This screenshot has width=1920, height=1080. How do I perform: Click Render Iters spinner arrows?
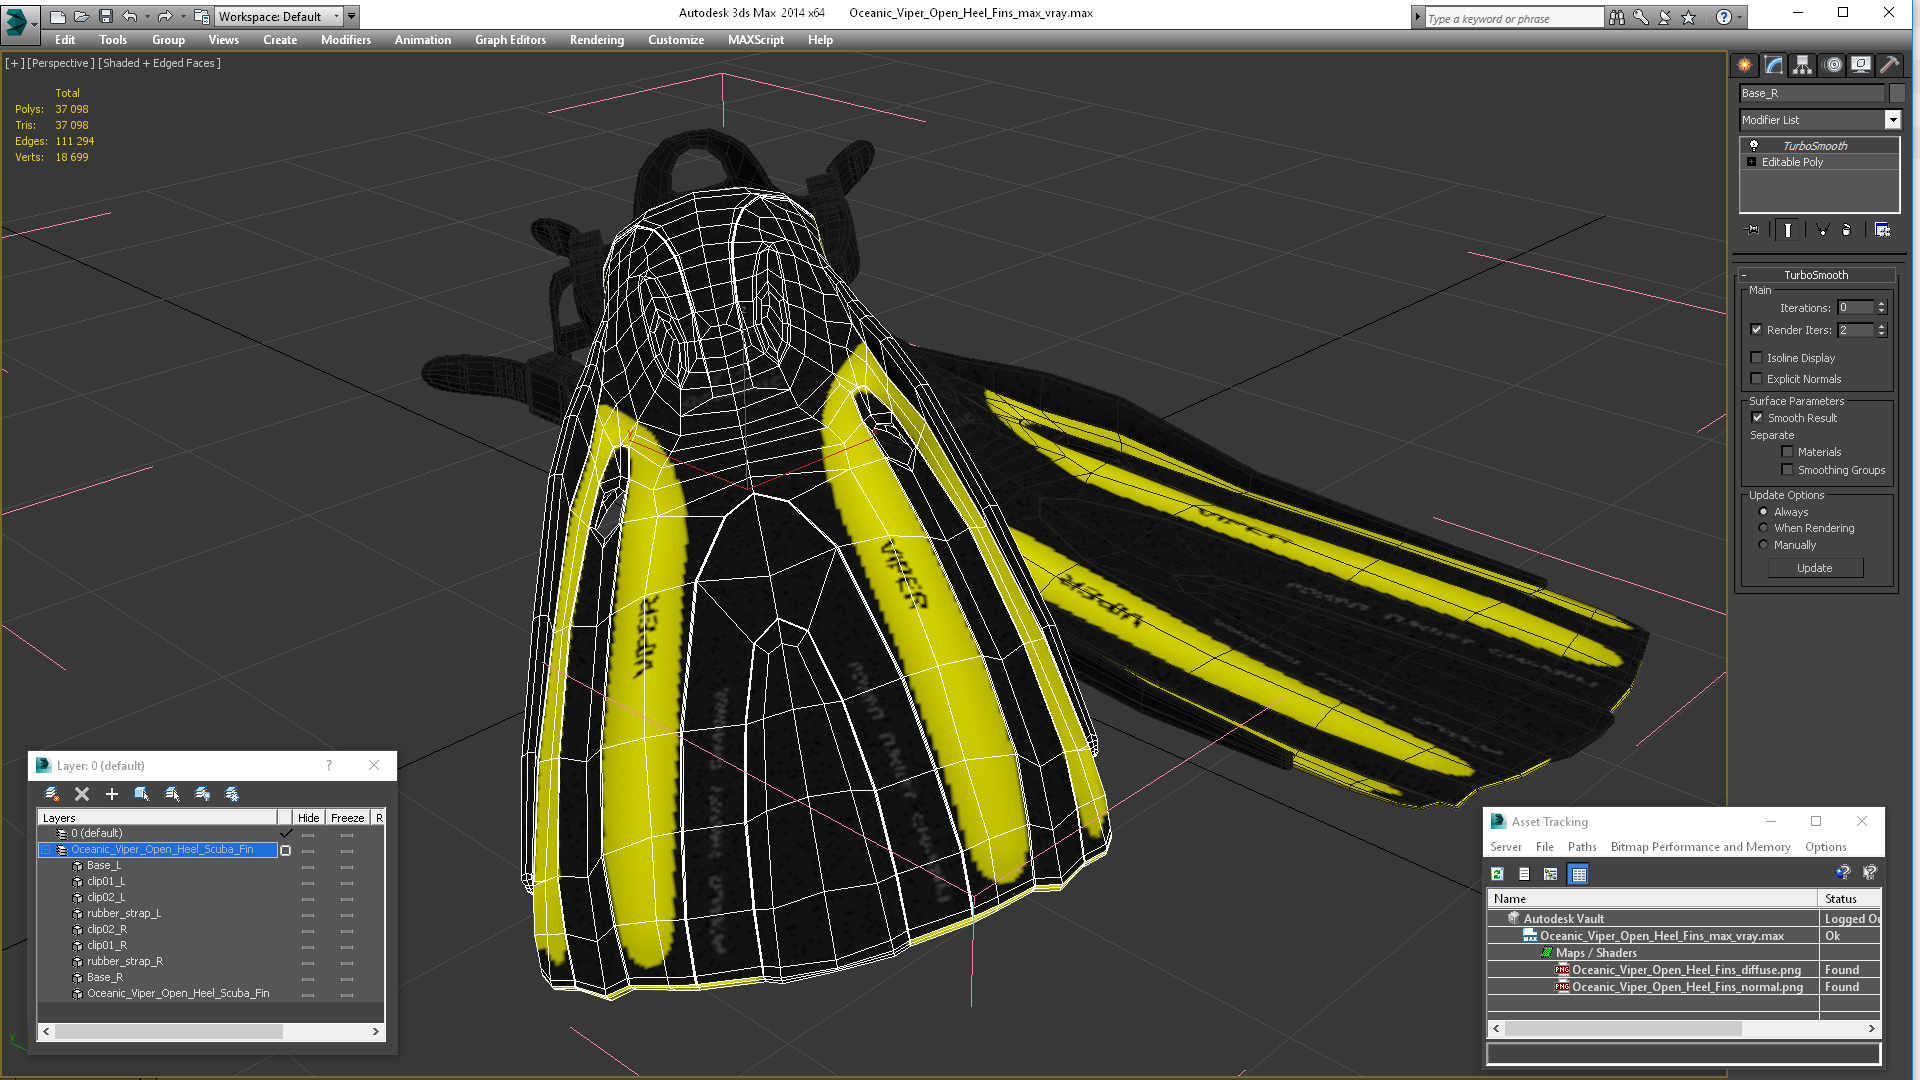point(1882,330)
